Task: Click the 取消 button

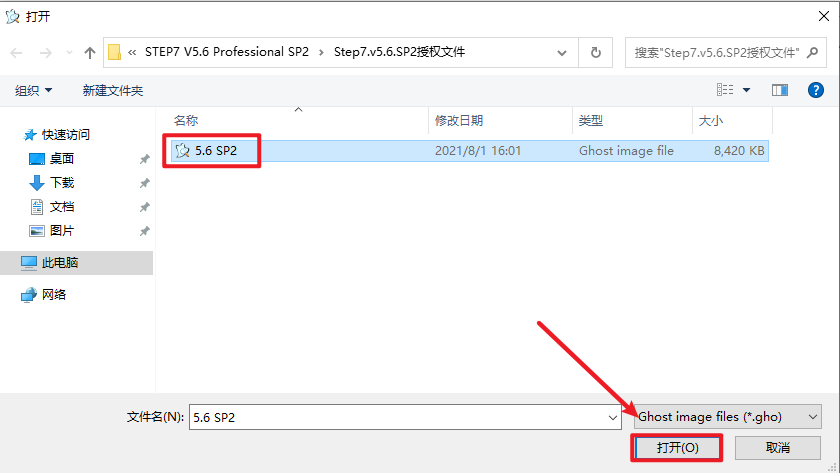Action: 777,448
